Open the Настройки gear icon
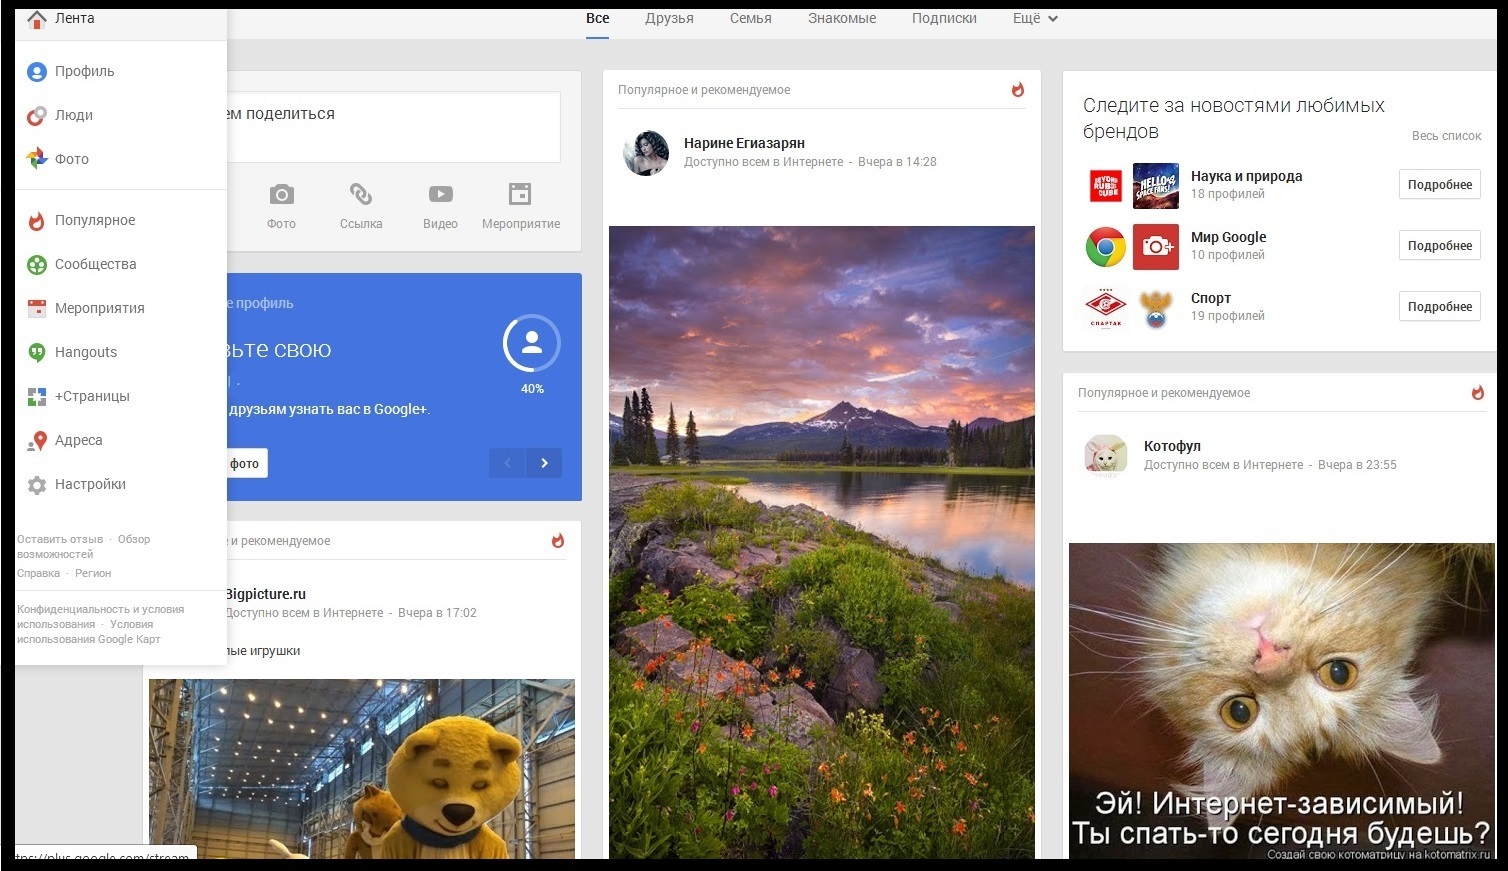 (37, 485)
